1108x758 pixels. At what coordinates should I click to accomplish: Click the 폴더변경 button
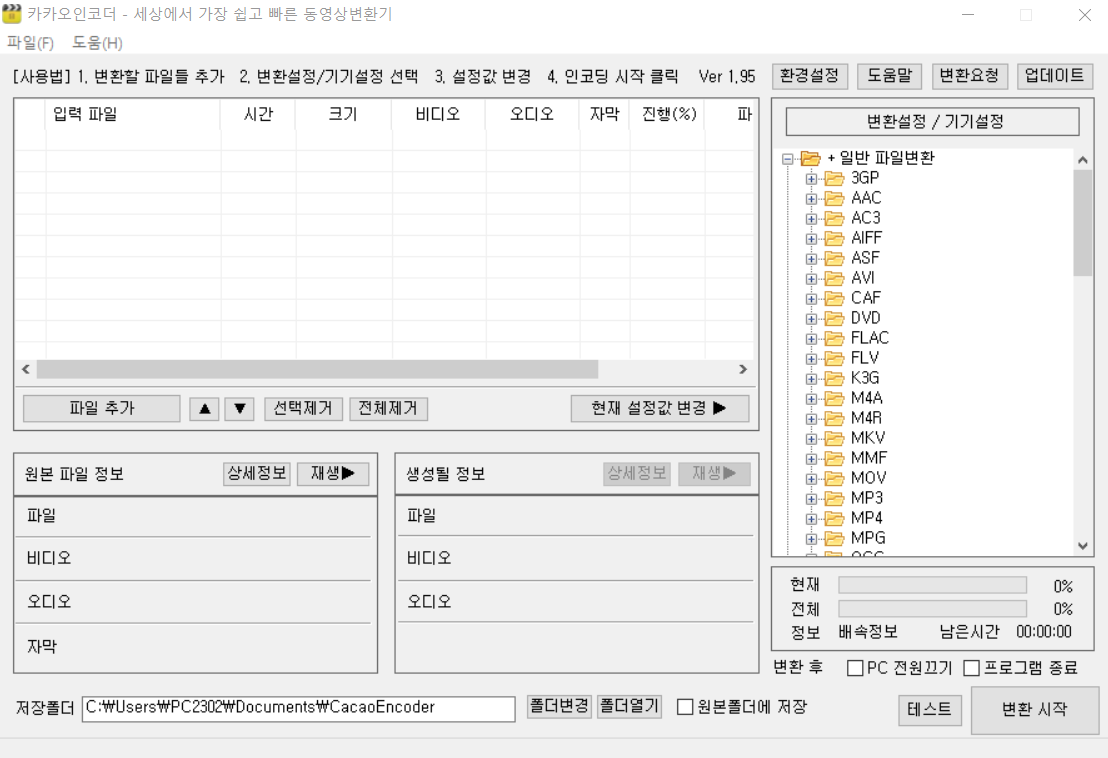559,706
